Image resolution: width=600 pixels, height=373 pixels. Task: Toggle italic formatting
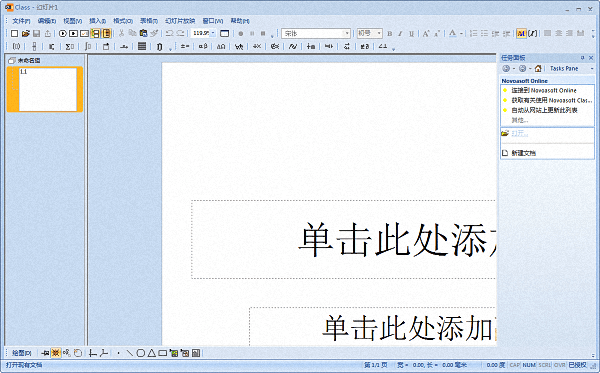400,34
